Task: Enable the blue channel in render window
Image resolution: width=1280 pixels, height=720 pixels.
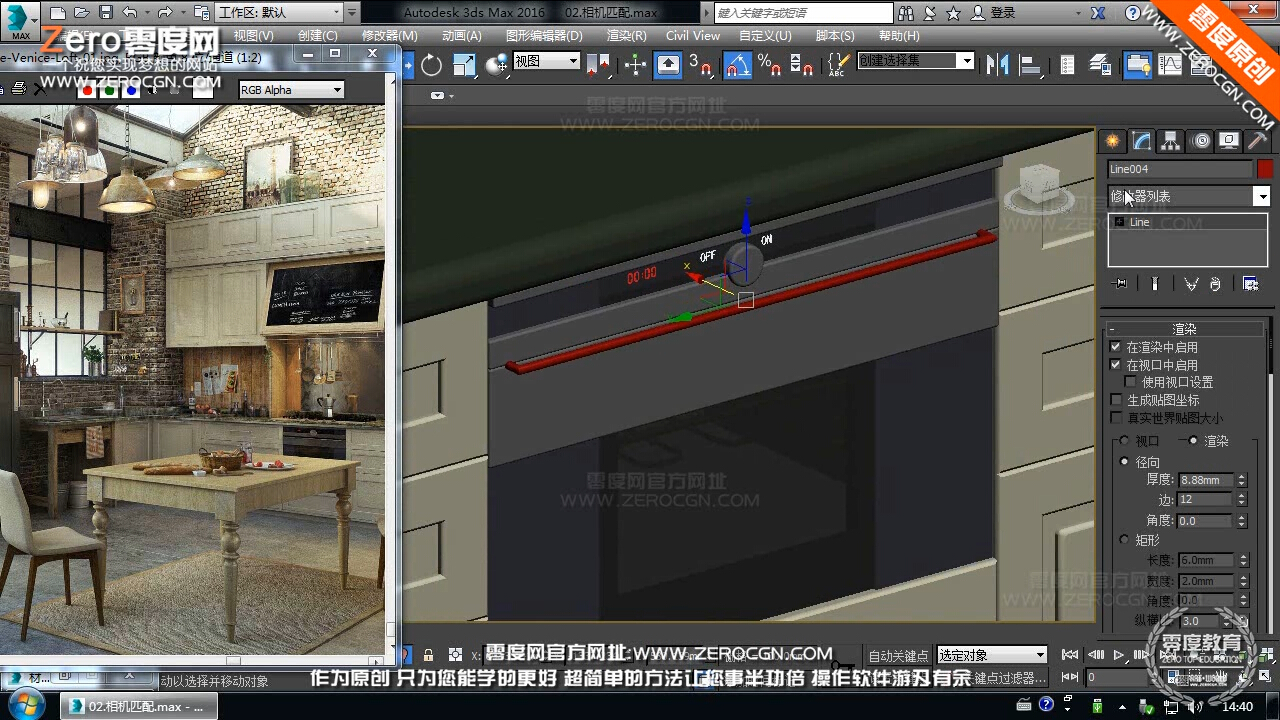Action: click(131, 90)
